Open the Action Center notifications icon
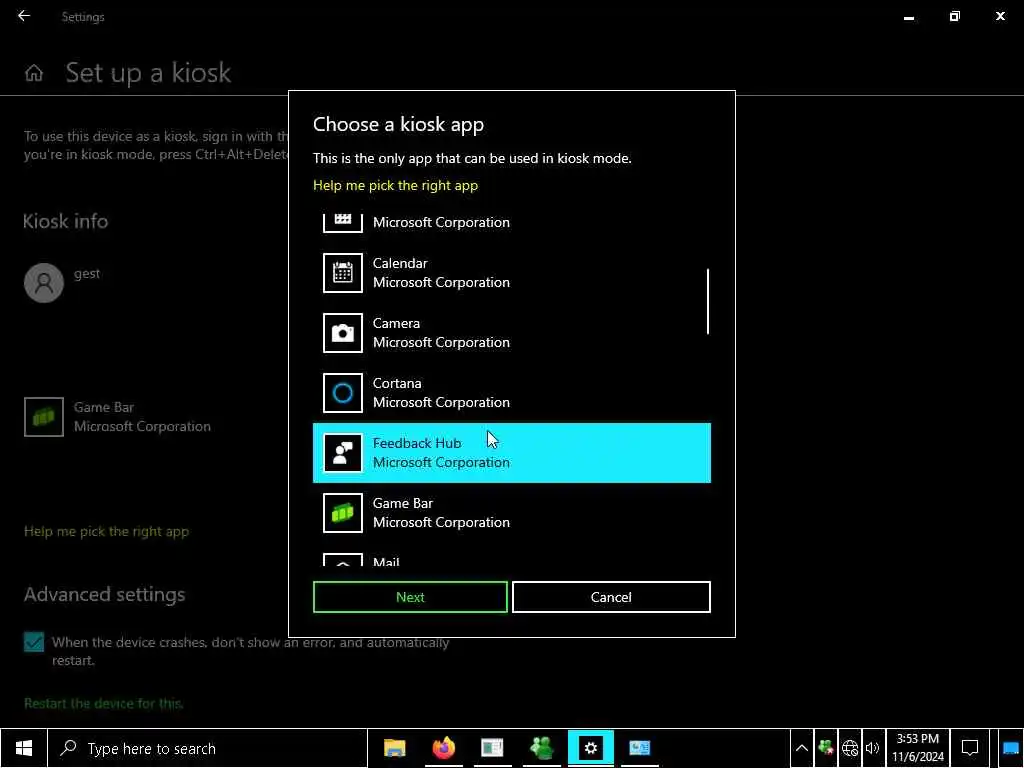 coord(970,748)
